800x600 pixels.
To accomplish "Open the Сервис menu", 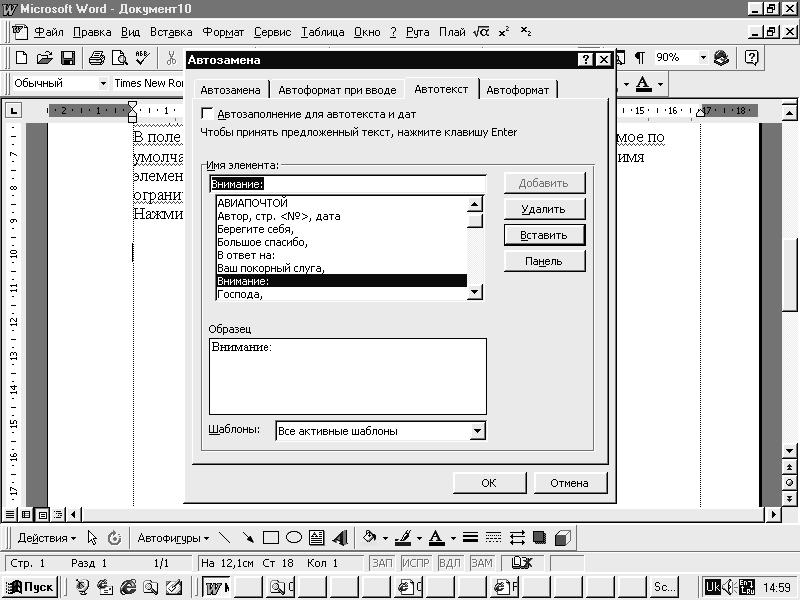I will click(272, 32).
